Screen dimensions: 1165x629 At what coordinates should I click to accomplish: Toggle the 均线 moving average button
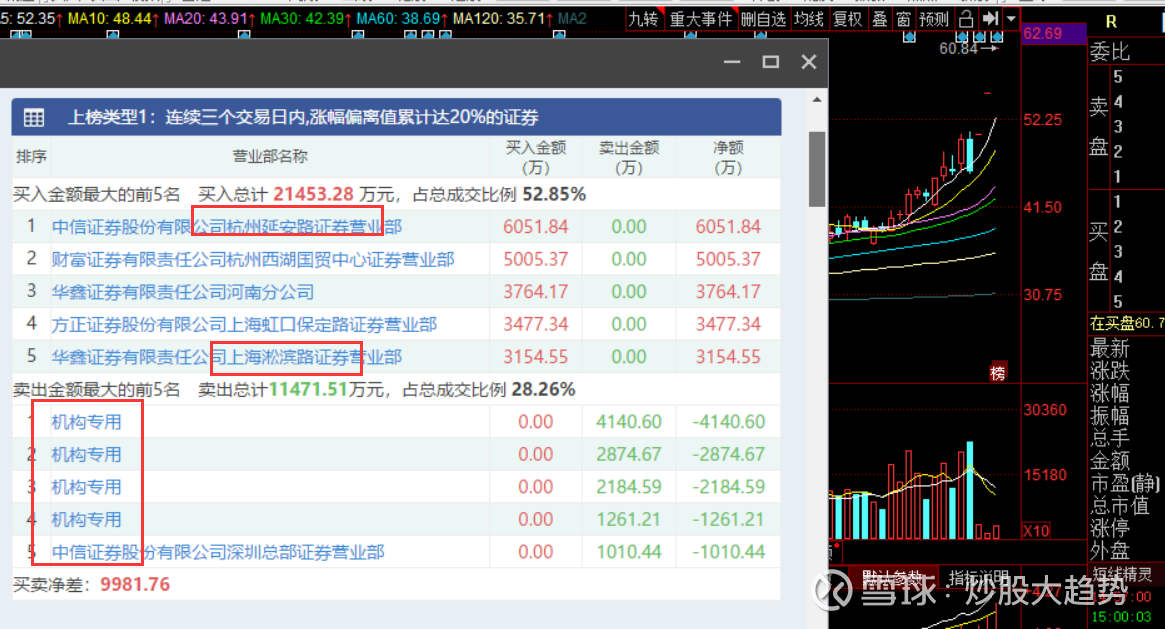point(808,19)
